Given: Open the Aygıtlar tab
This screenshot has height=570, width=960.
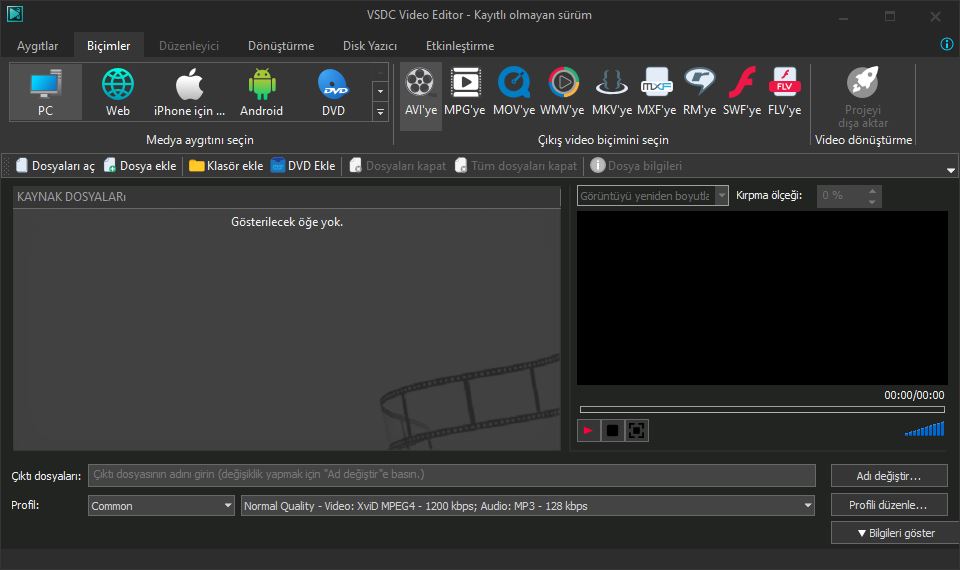Looking at the screenshot, I should (37, 46).
